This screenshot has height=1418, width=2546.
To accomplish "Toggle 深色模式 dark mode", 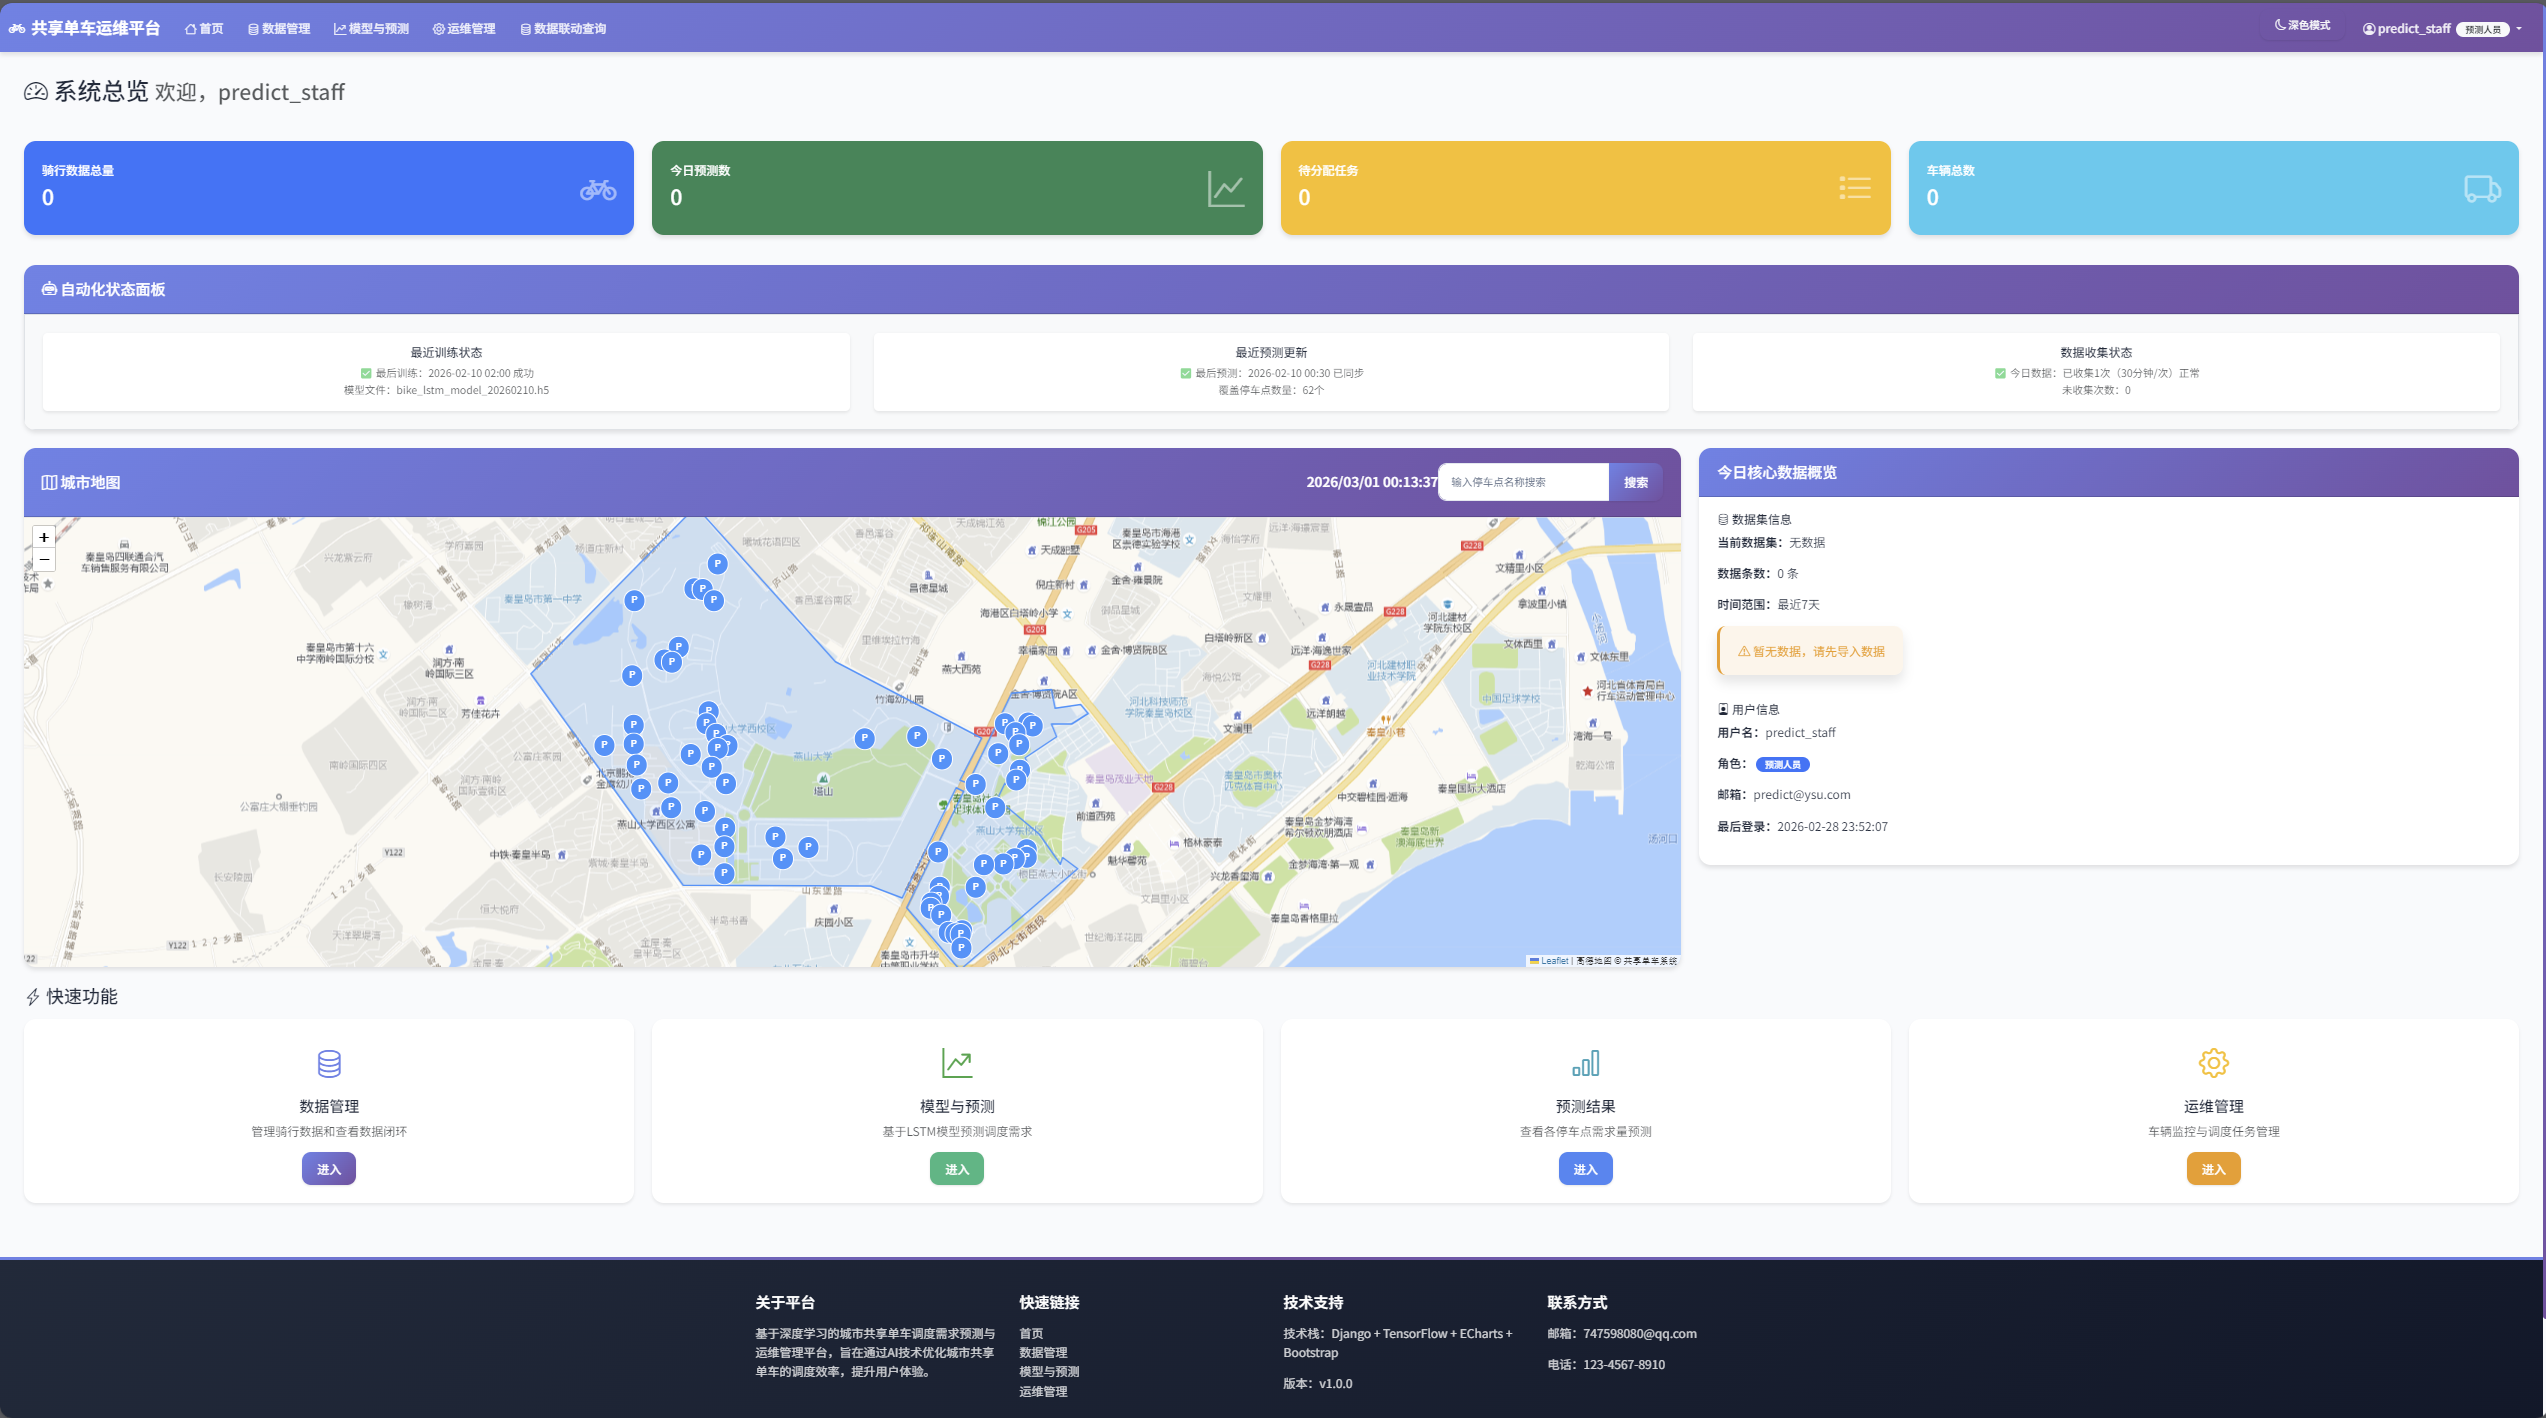I will click(2302, 26).
